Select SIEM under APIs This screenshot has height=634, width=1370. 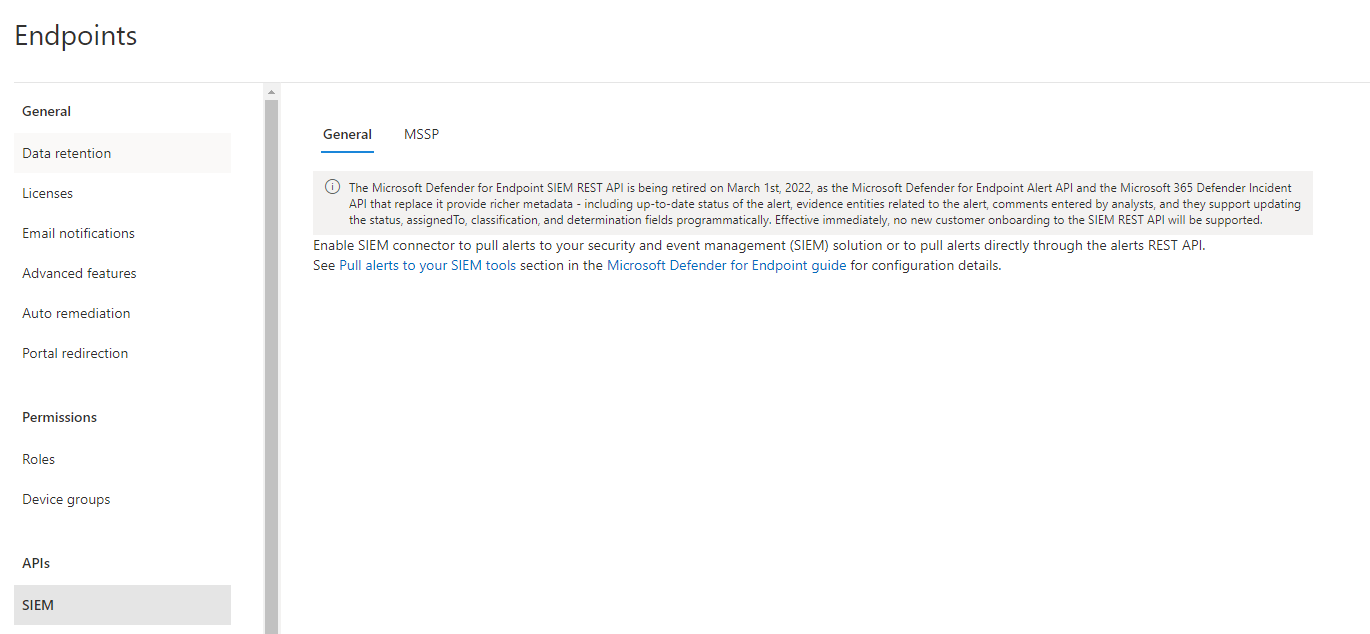(x=38, y=604)
